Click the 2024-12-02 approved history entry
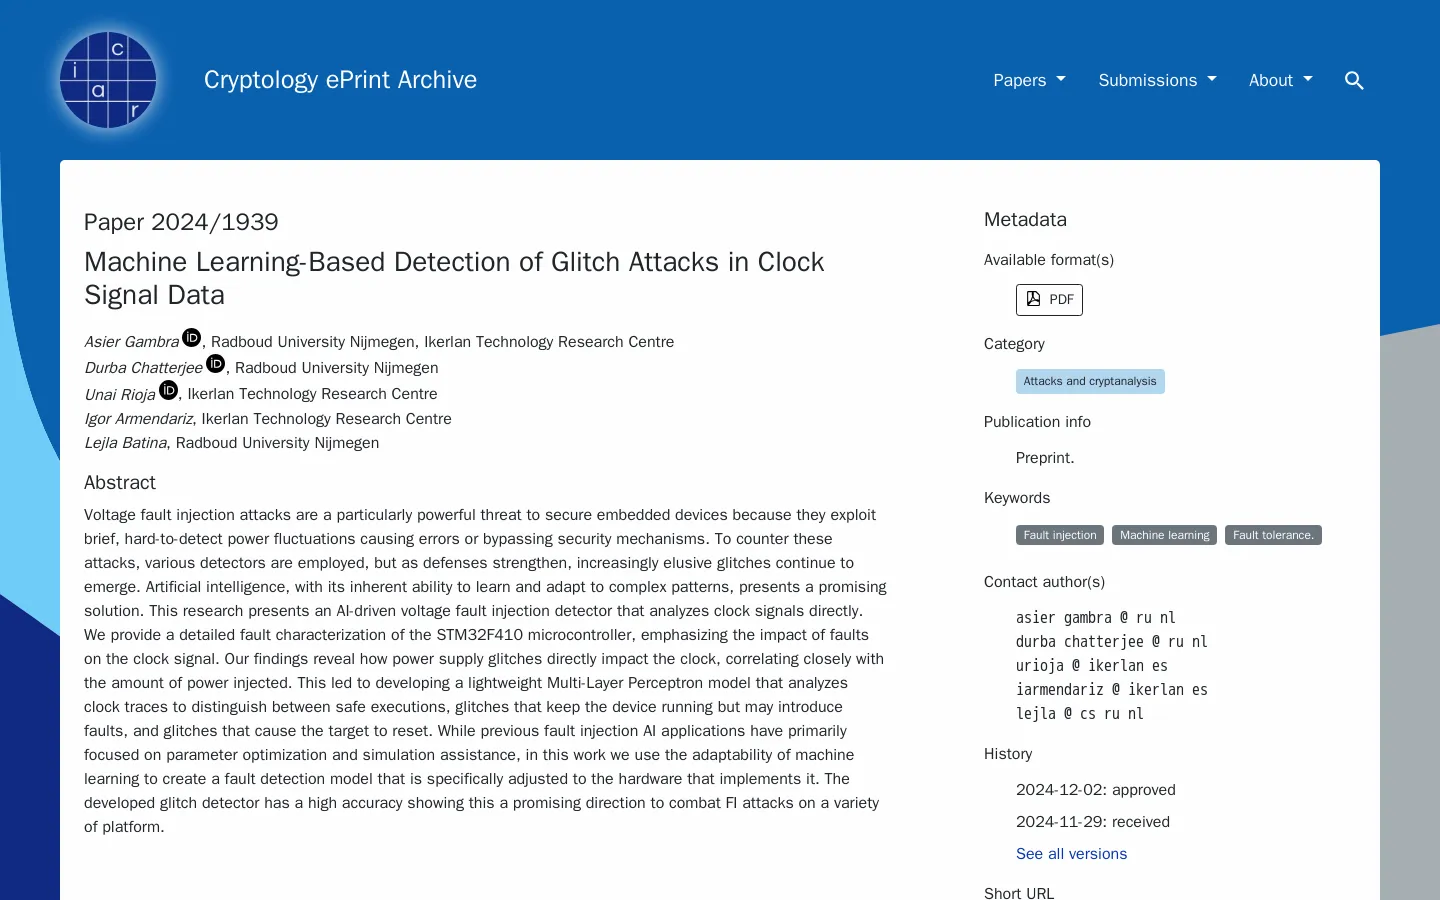Image resolution: width=1440 pixels, height=900 pixels. 1095,790
